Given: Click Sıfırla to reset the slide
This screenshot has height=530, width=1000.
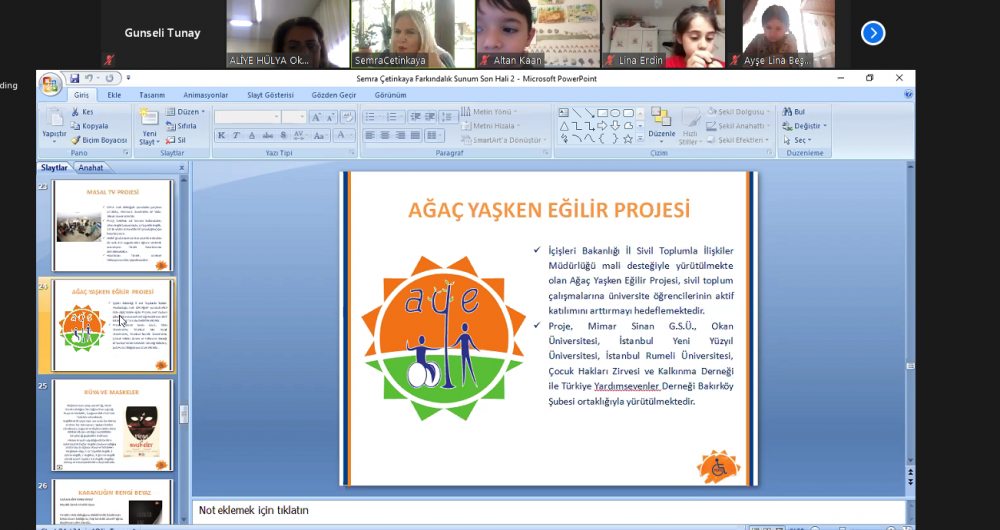Looking at the screenshot, I should [x=181, y=126].
